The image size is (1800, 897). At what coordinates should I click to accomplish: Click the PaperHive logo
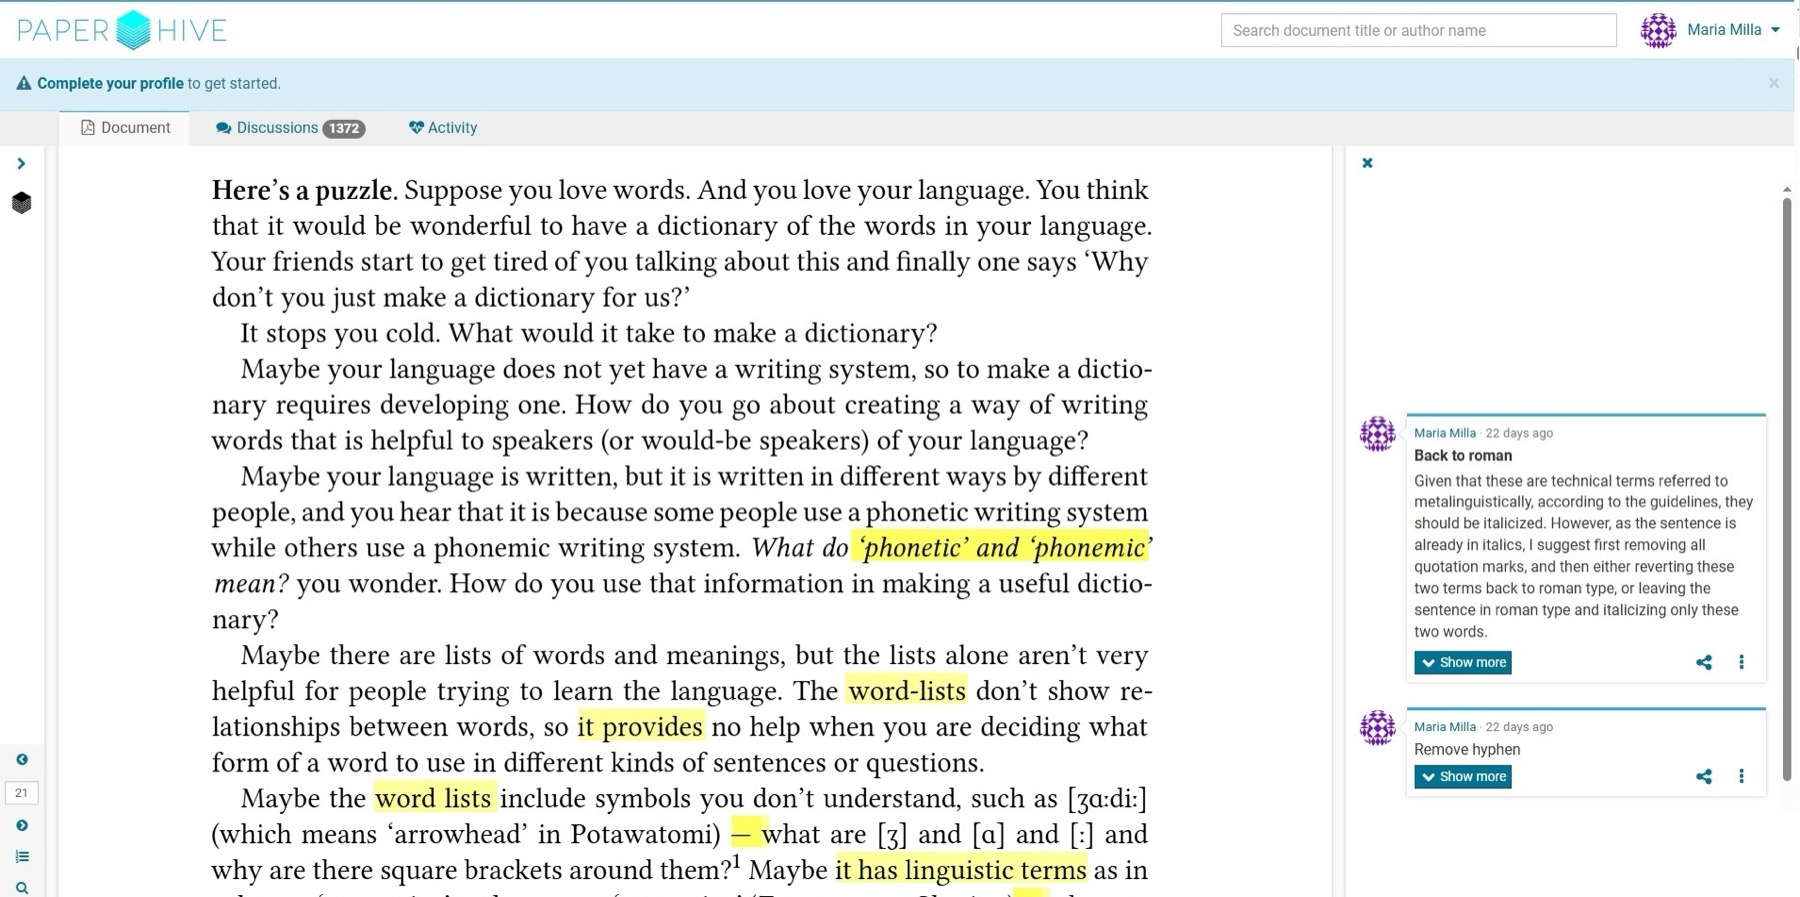(x=122, y=30)
